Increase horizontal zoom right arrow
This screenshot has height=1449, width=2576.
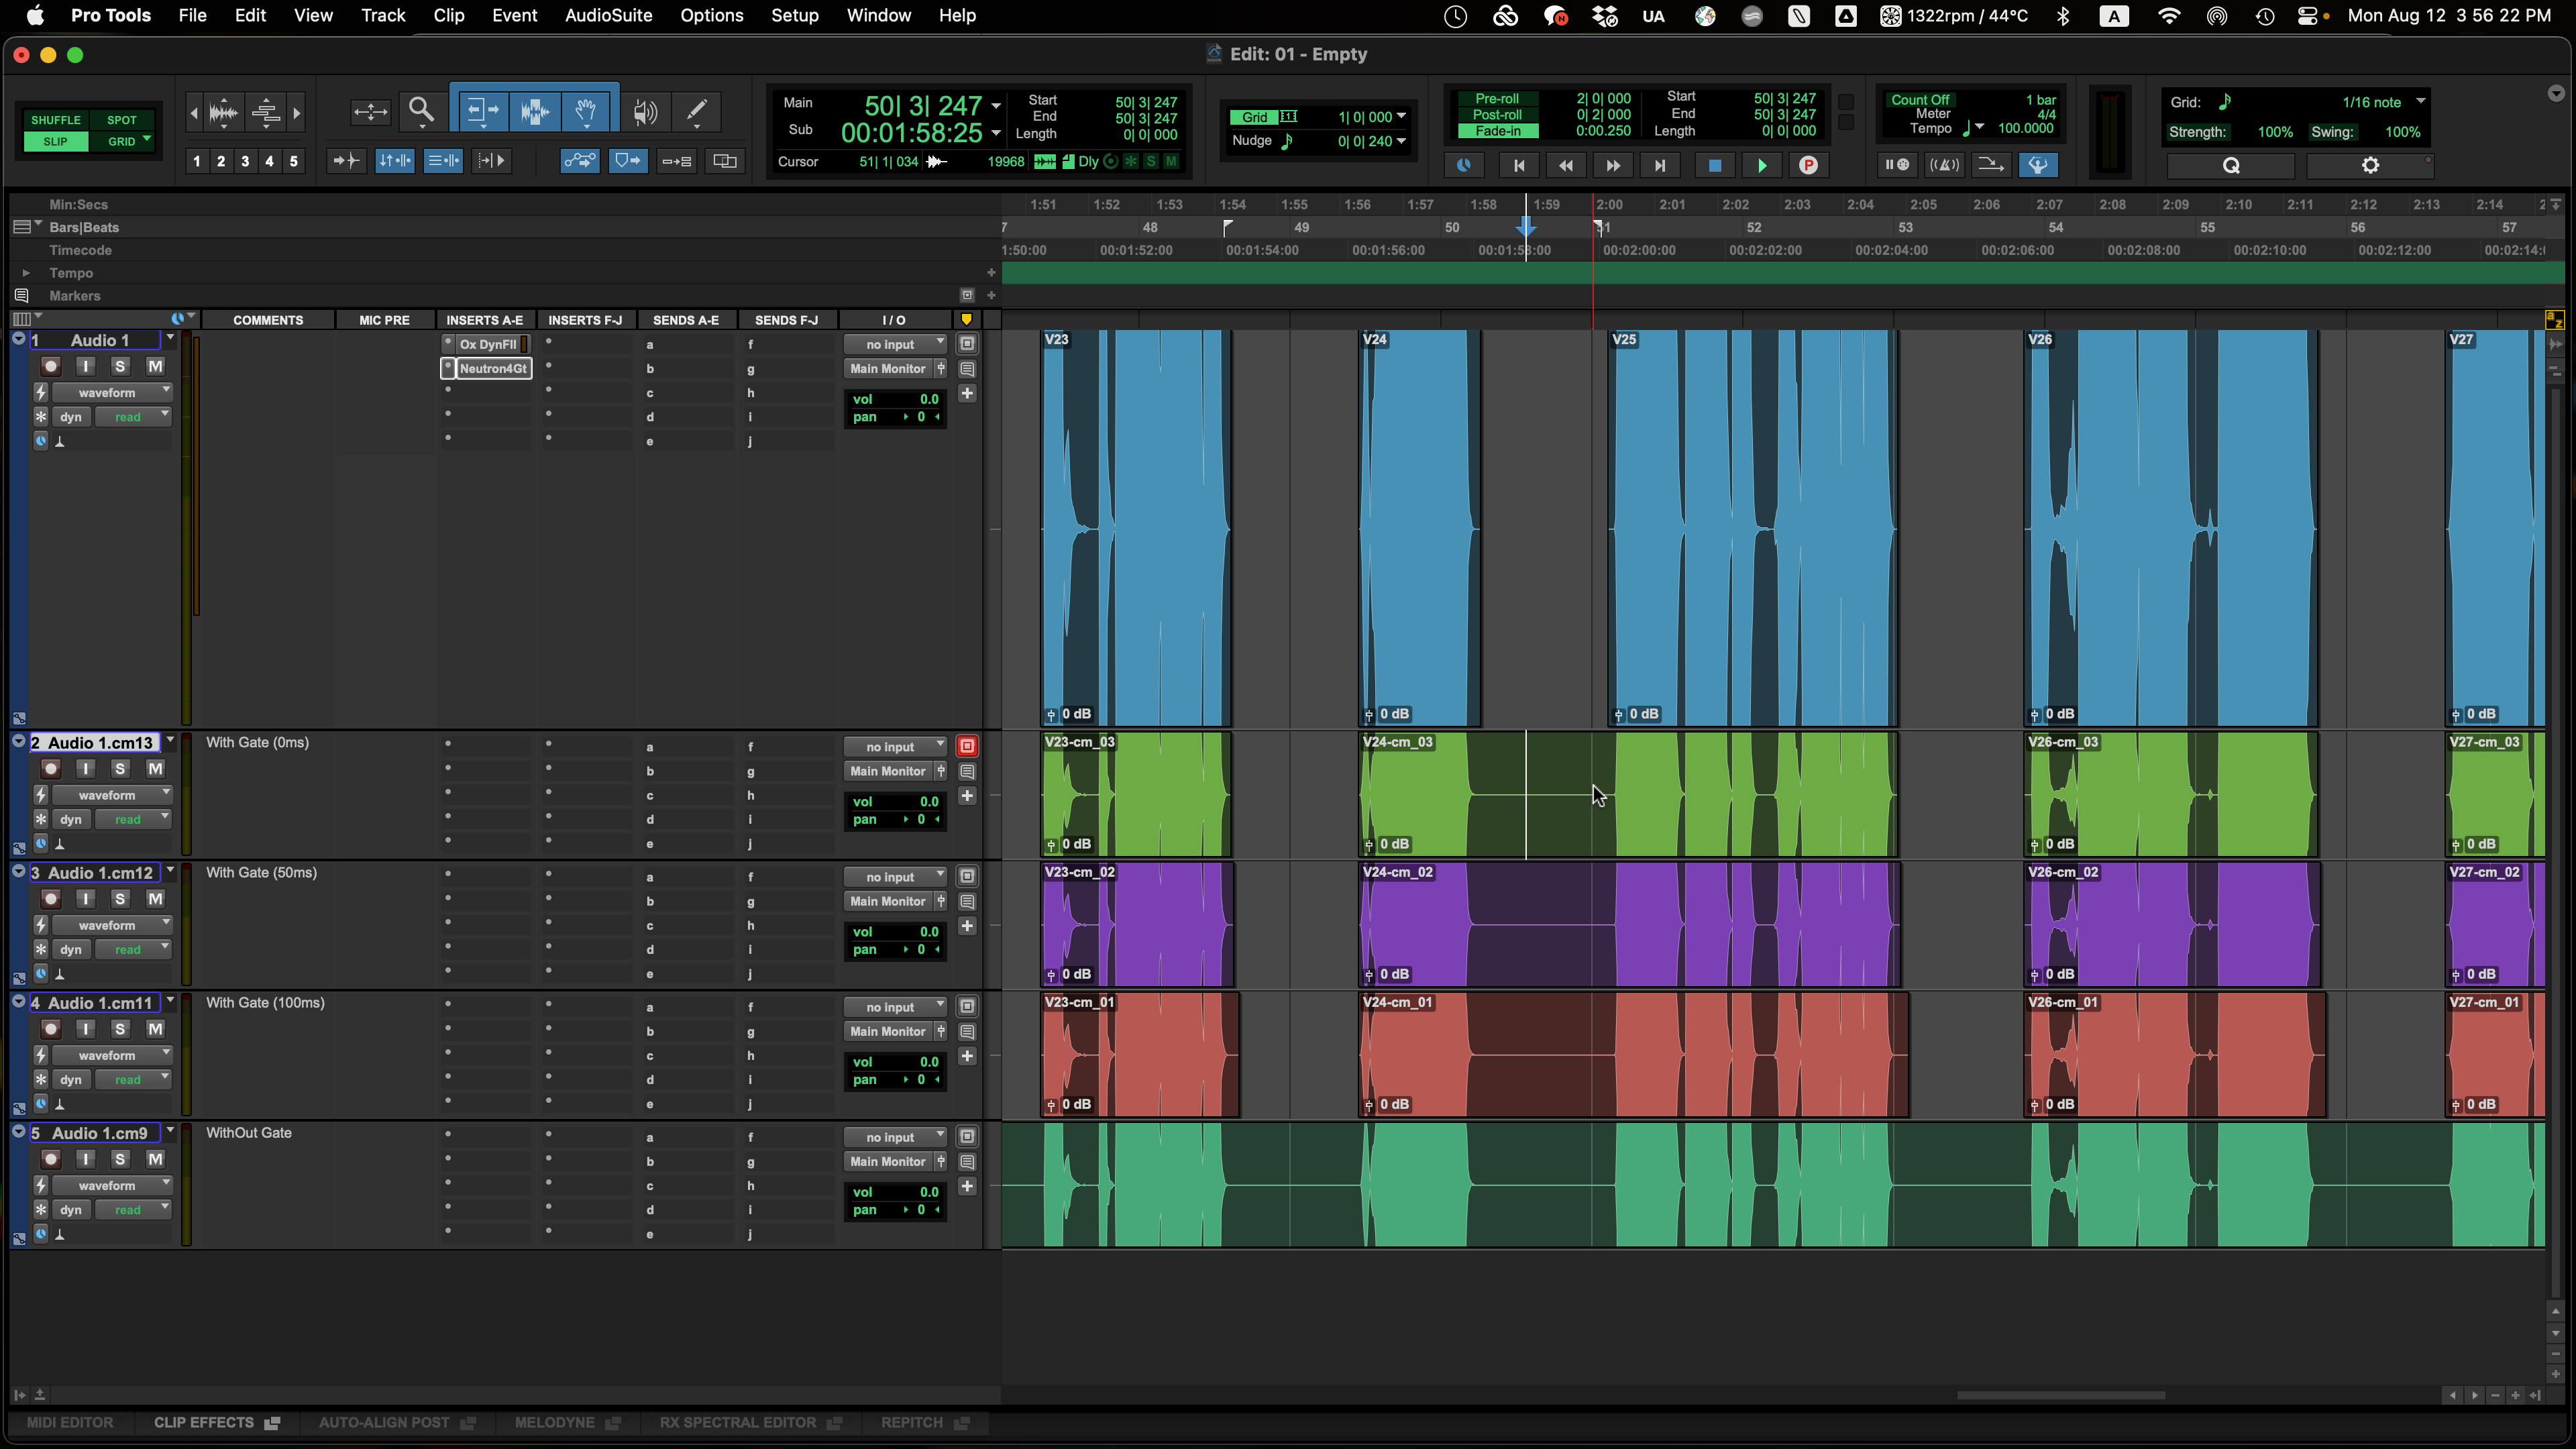[x=296, y=113]
